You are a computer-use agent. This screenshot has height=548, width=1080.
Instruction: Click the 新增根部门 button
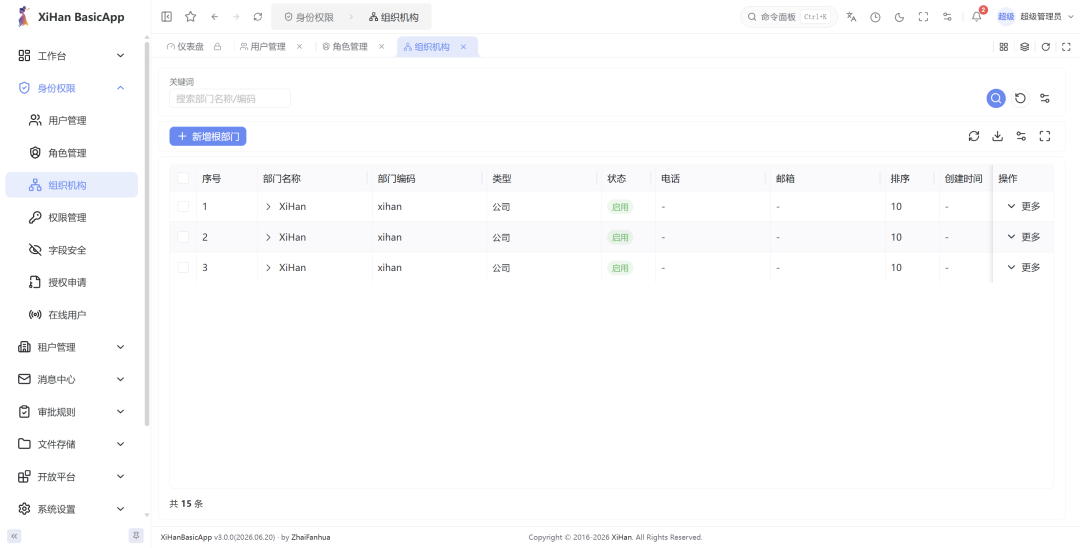pyautogui.click(x=208, y=136)
